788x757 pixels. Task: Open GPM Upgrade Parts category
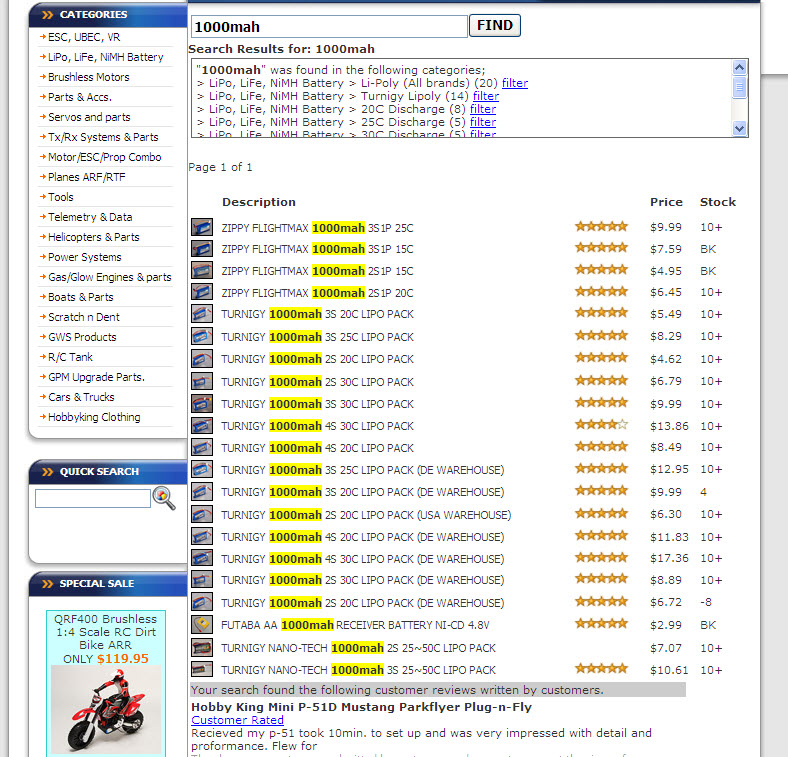96,377
